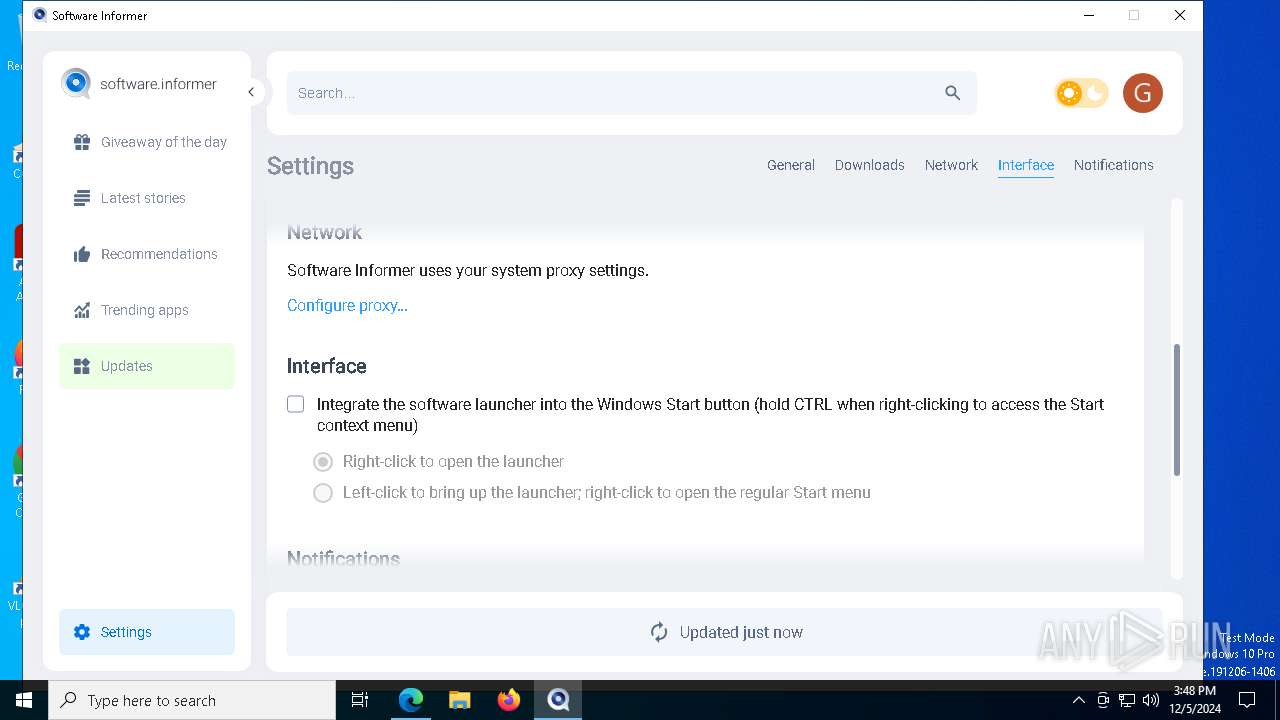
Task: Open the network tray icon
Action: (1127, 700)
